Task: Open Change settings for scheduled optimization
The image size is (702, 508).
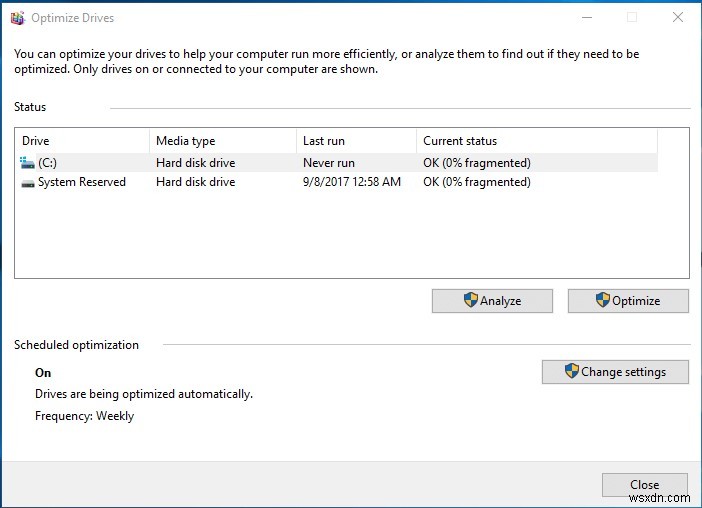Action: click(x=615, y=372)
